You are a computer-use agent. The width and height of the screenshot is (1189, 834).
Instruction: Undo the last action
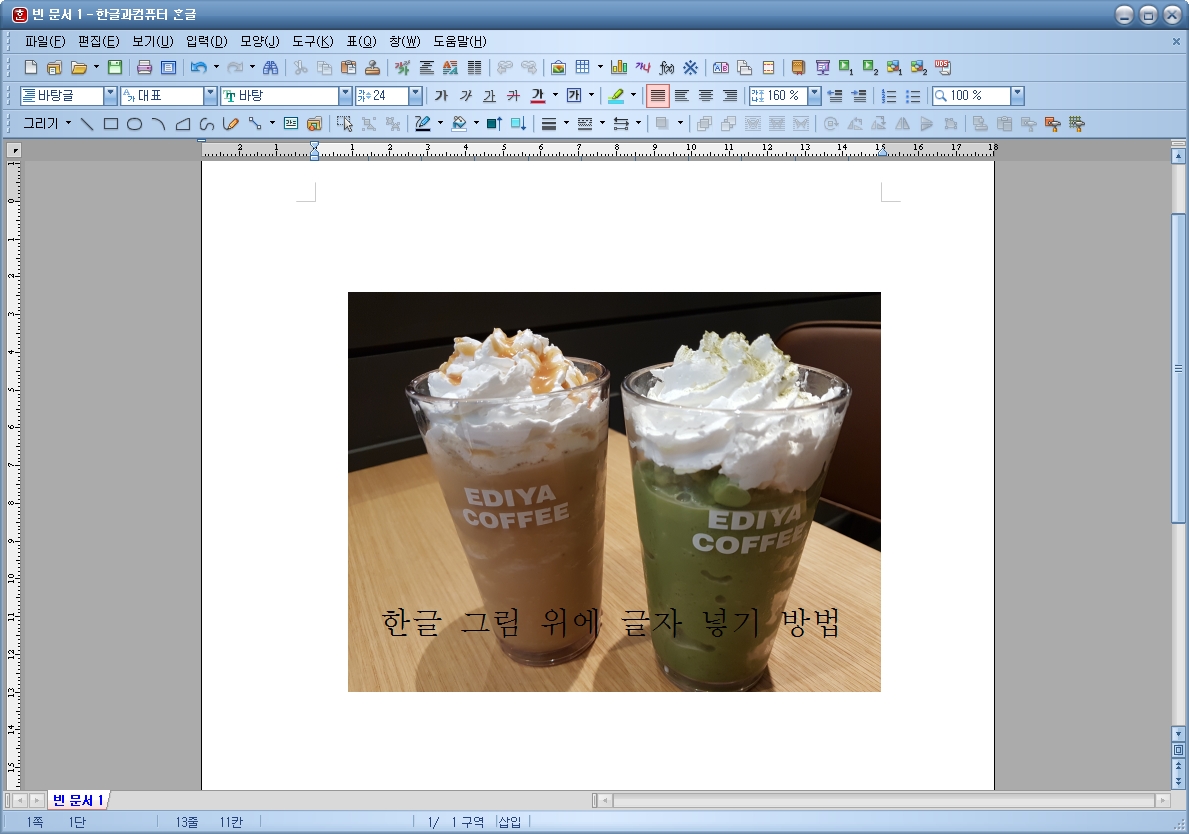[x=198, y=67]
